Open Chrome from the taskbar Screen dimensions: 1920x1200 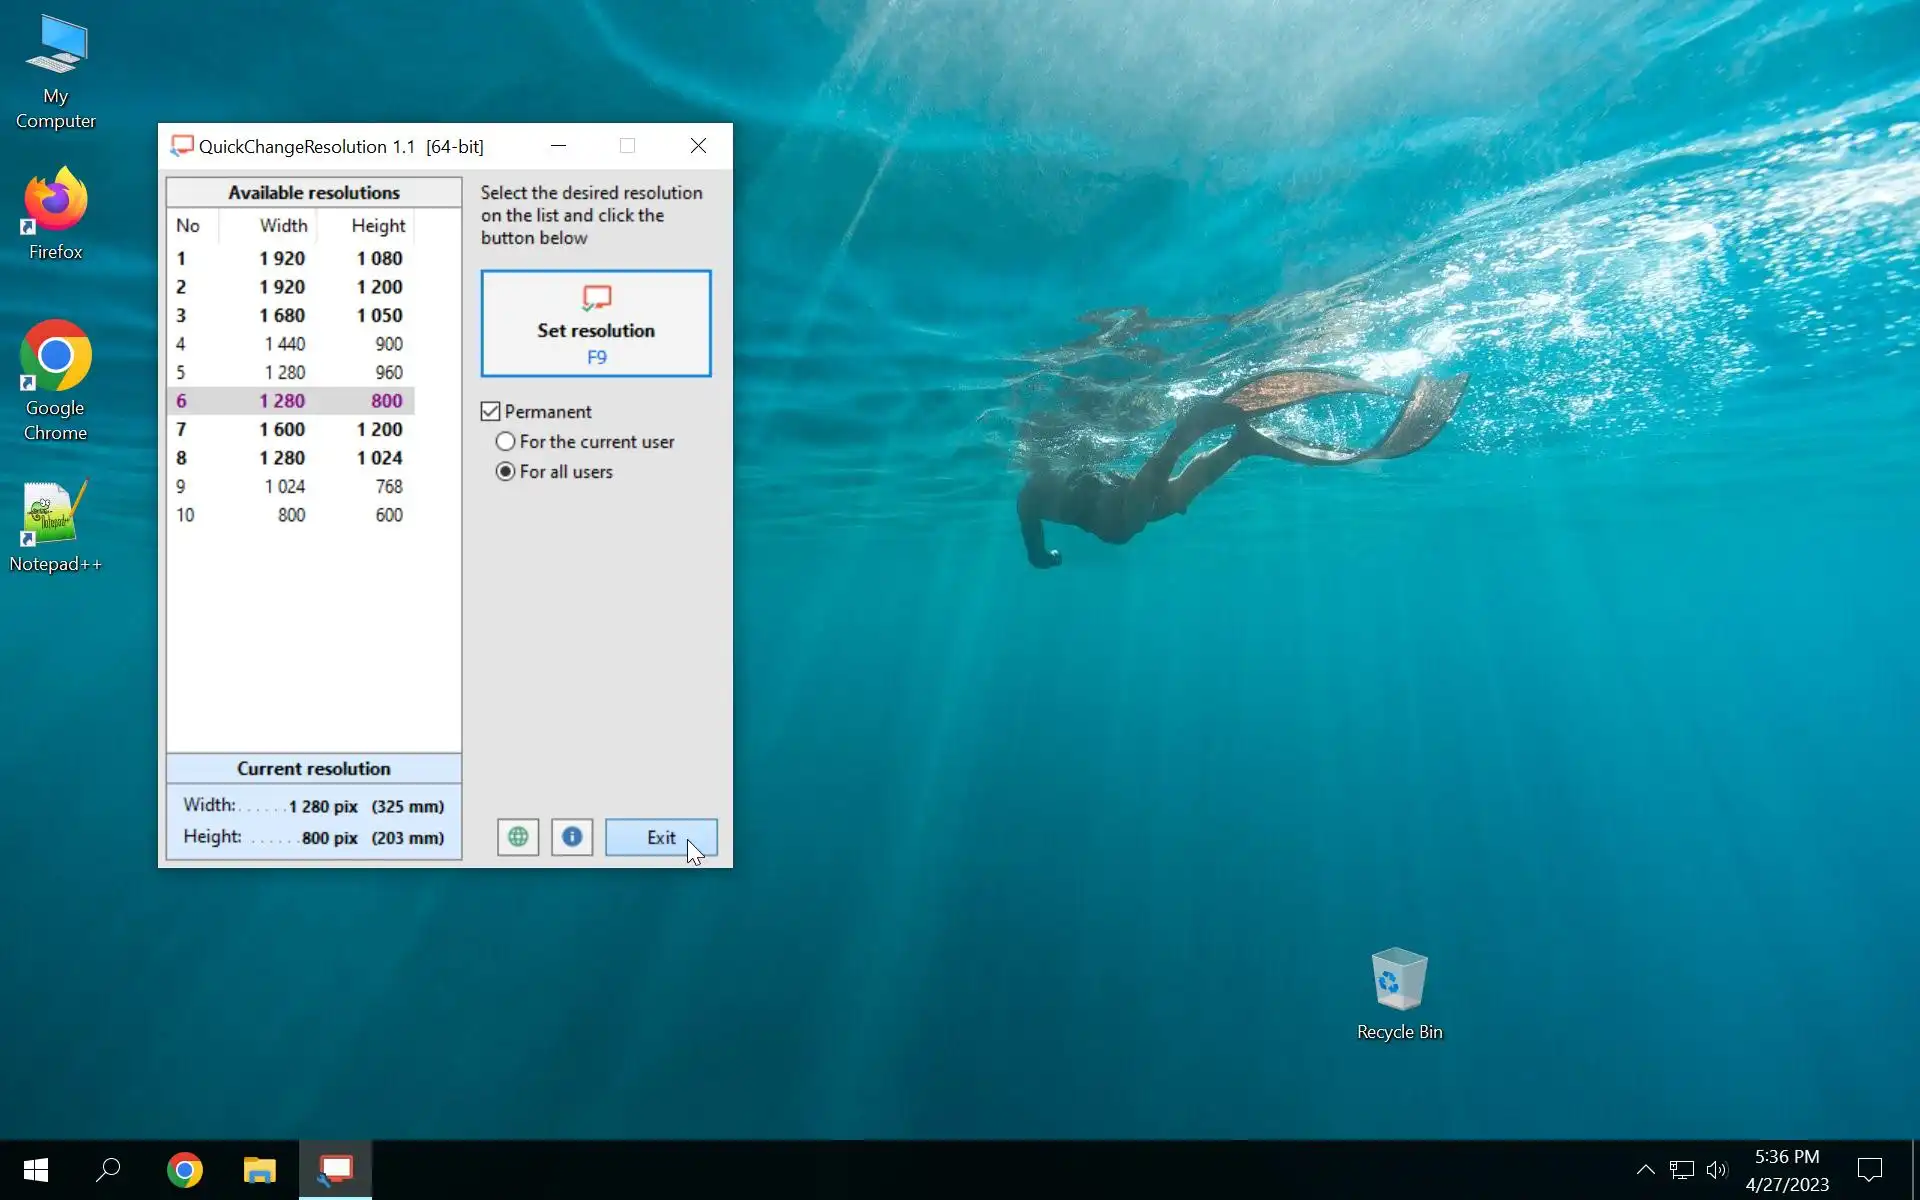click(x=185, y=1170)
